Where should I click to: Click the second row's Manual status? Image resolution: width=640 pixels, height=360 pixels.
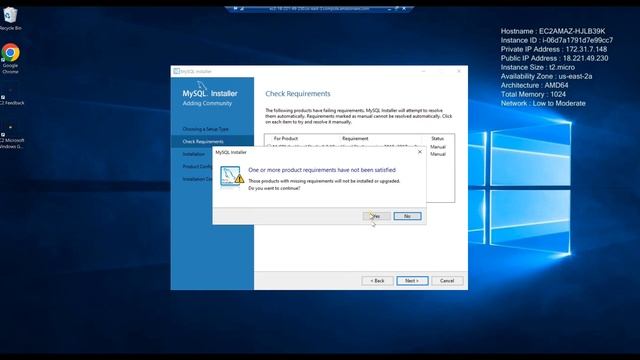[438, 154]
